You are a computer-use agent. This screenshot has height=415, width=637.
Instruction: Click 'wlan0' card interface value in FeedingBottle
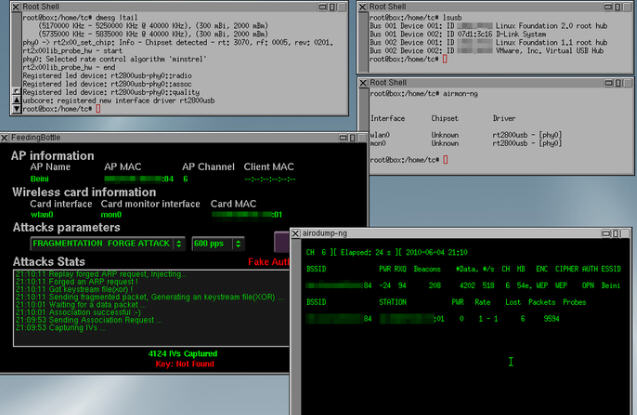42,214
